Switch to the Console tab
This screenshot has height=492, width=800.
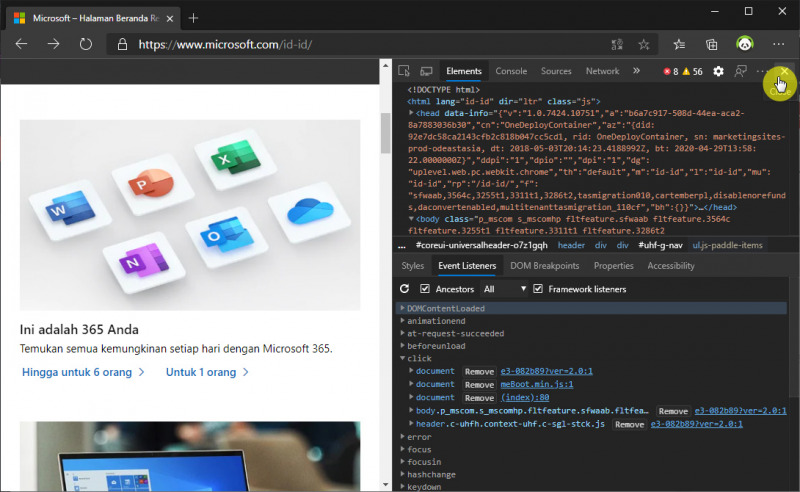[x=511, y=71]
